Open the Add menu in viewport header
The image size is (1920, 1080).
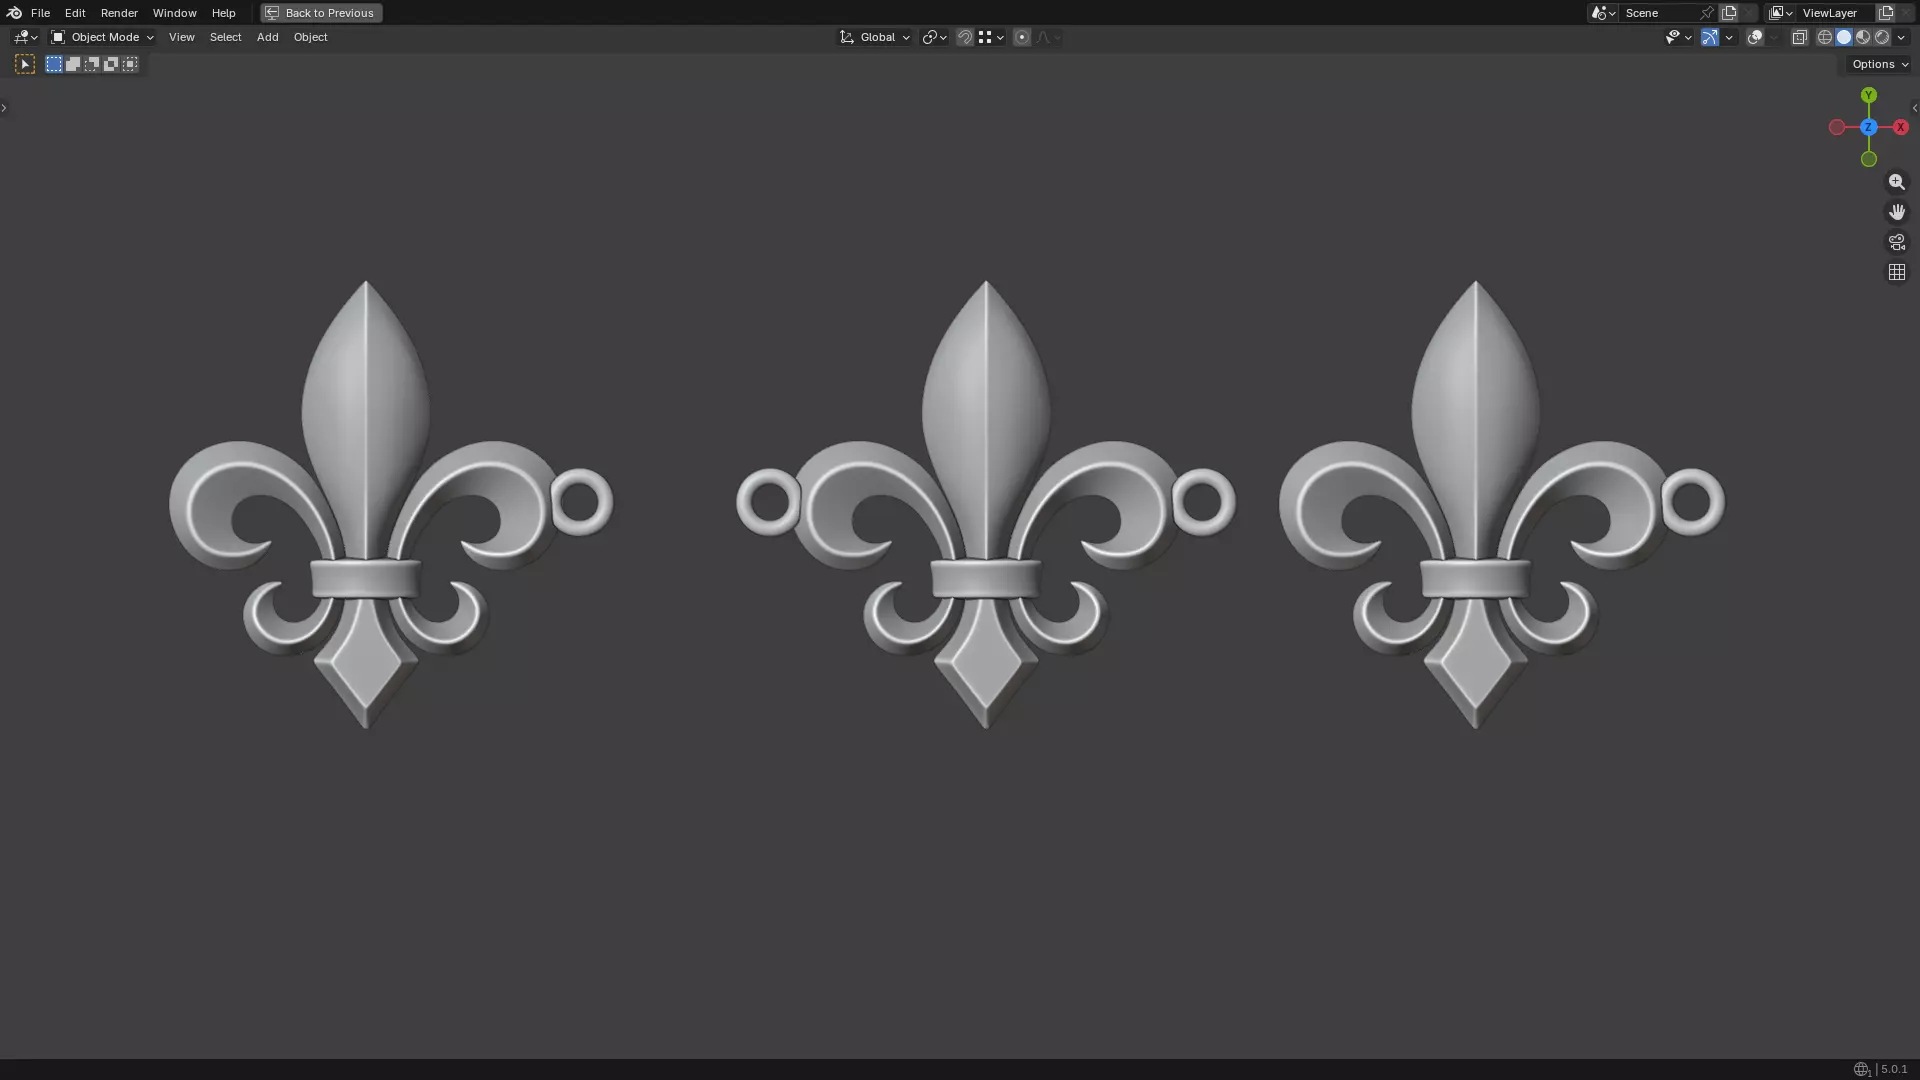267,37
